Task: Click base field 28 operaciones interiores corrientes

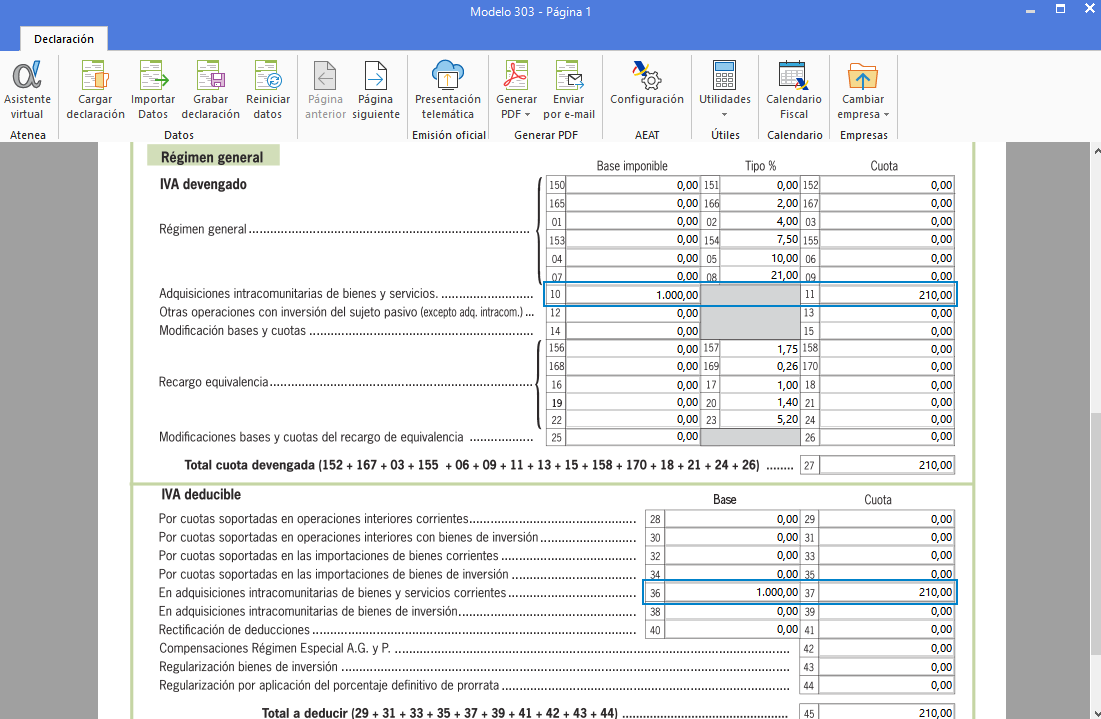Action: [x=732, y=520]
